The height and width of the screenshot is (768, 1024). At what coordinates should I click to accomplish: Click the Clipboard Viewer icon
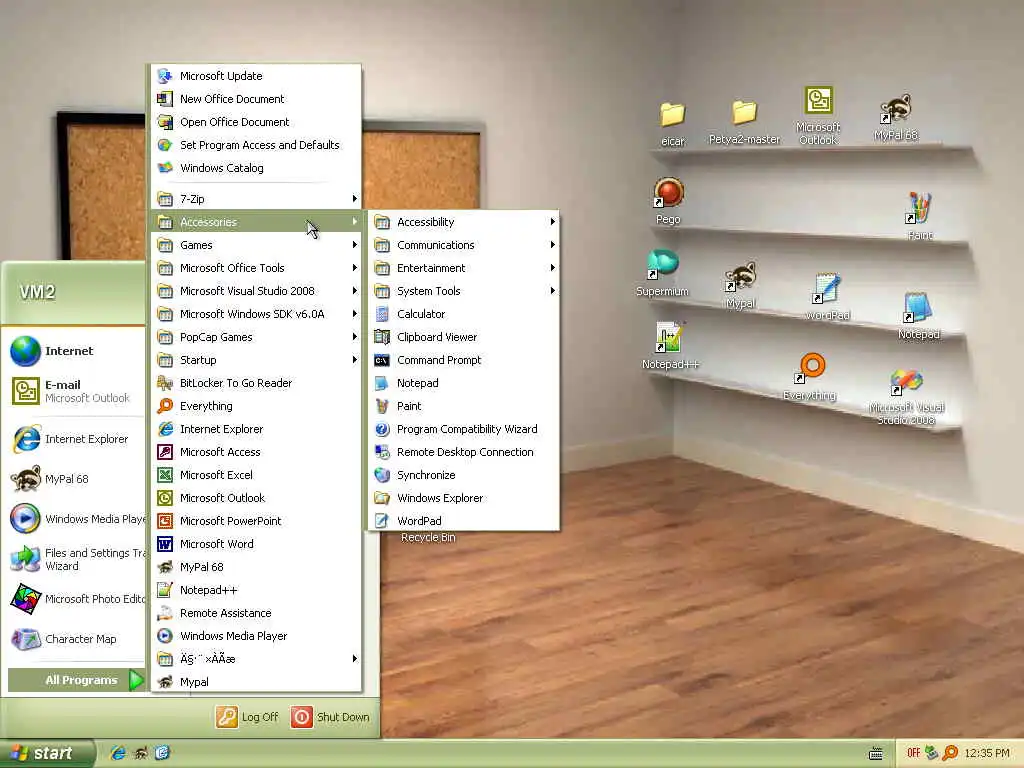382,337
